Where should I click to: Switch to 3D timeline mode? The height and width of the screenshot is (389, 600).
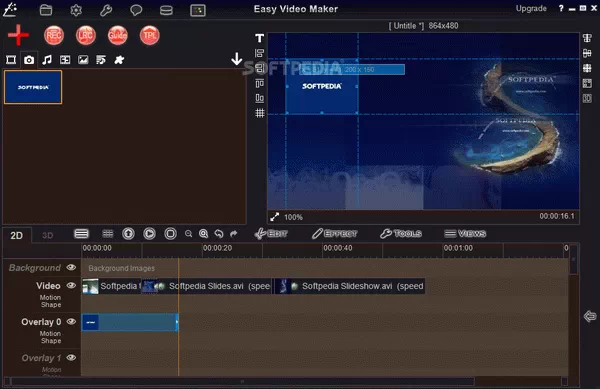click(x=47, y=235)
